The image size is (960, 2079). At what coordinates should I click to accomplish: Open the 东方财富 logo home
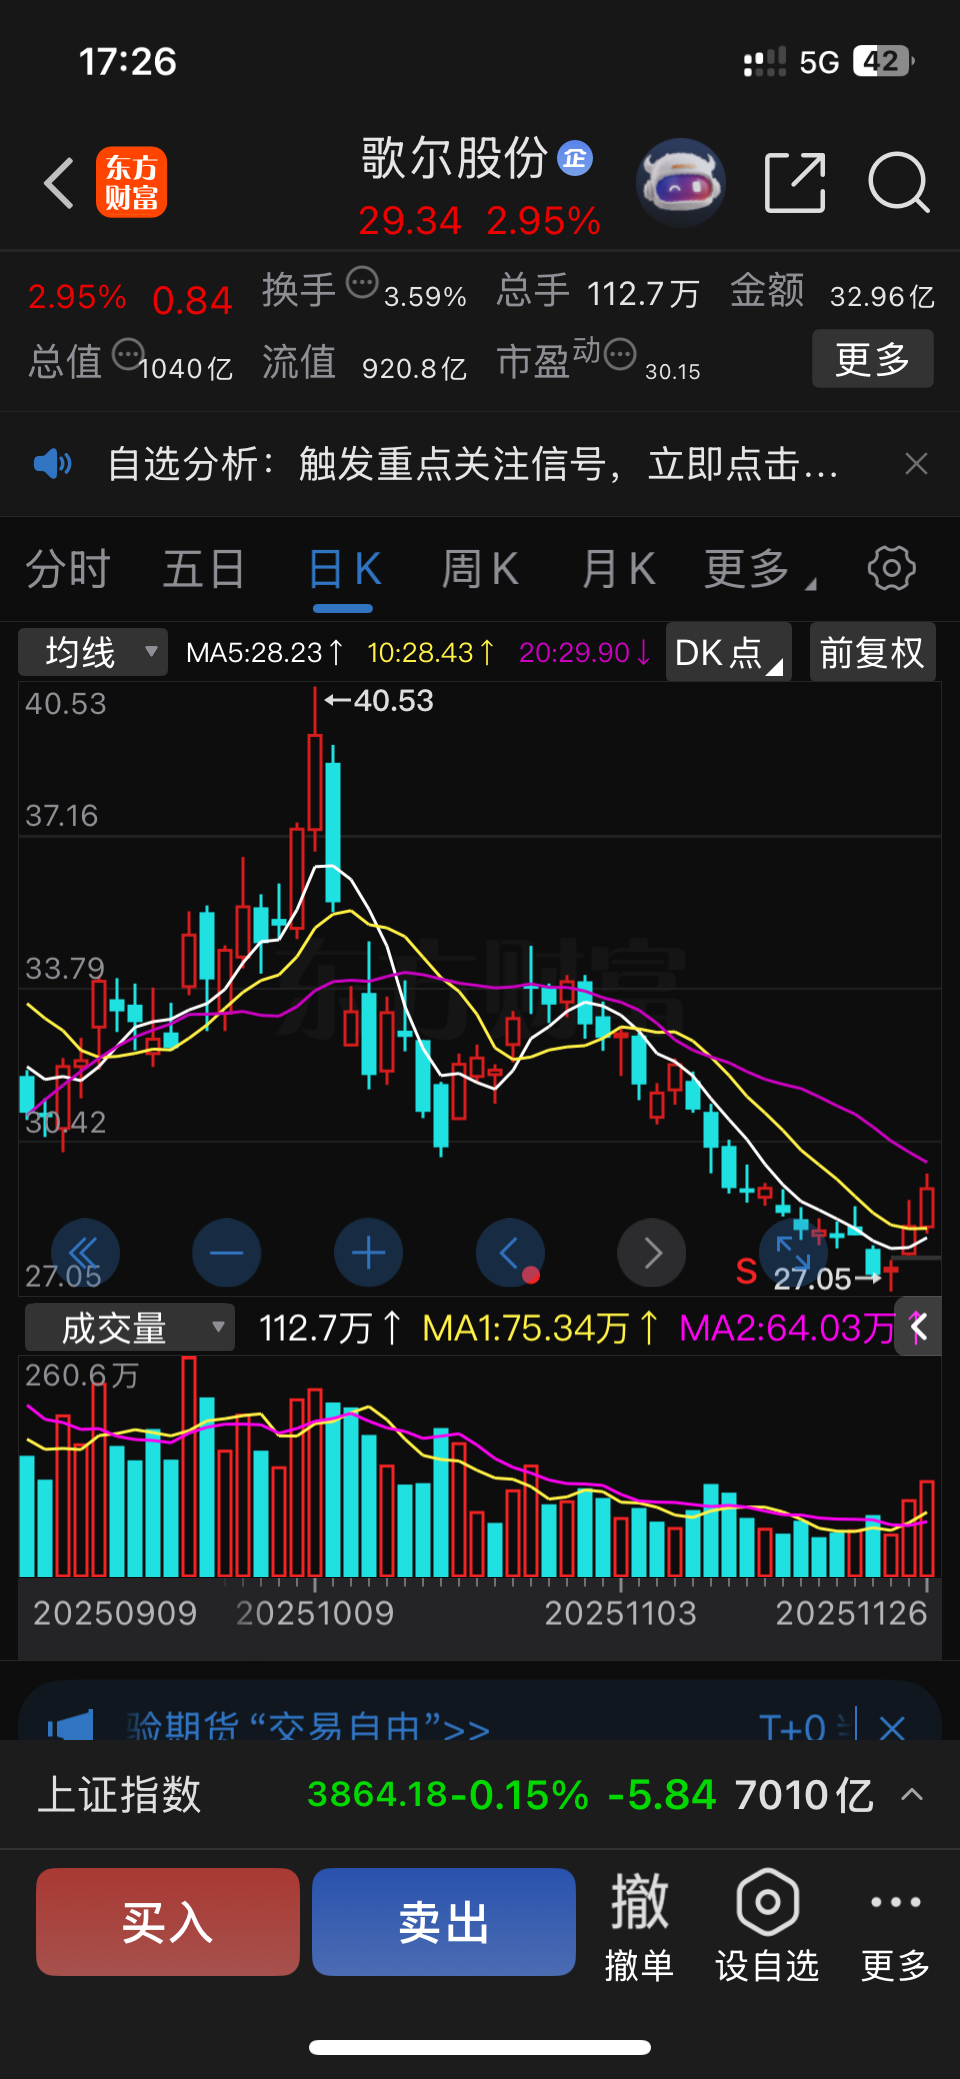131,183
